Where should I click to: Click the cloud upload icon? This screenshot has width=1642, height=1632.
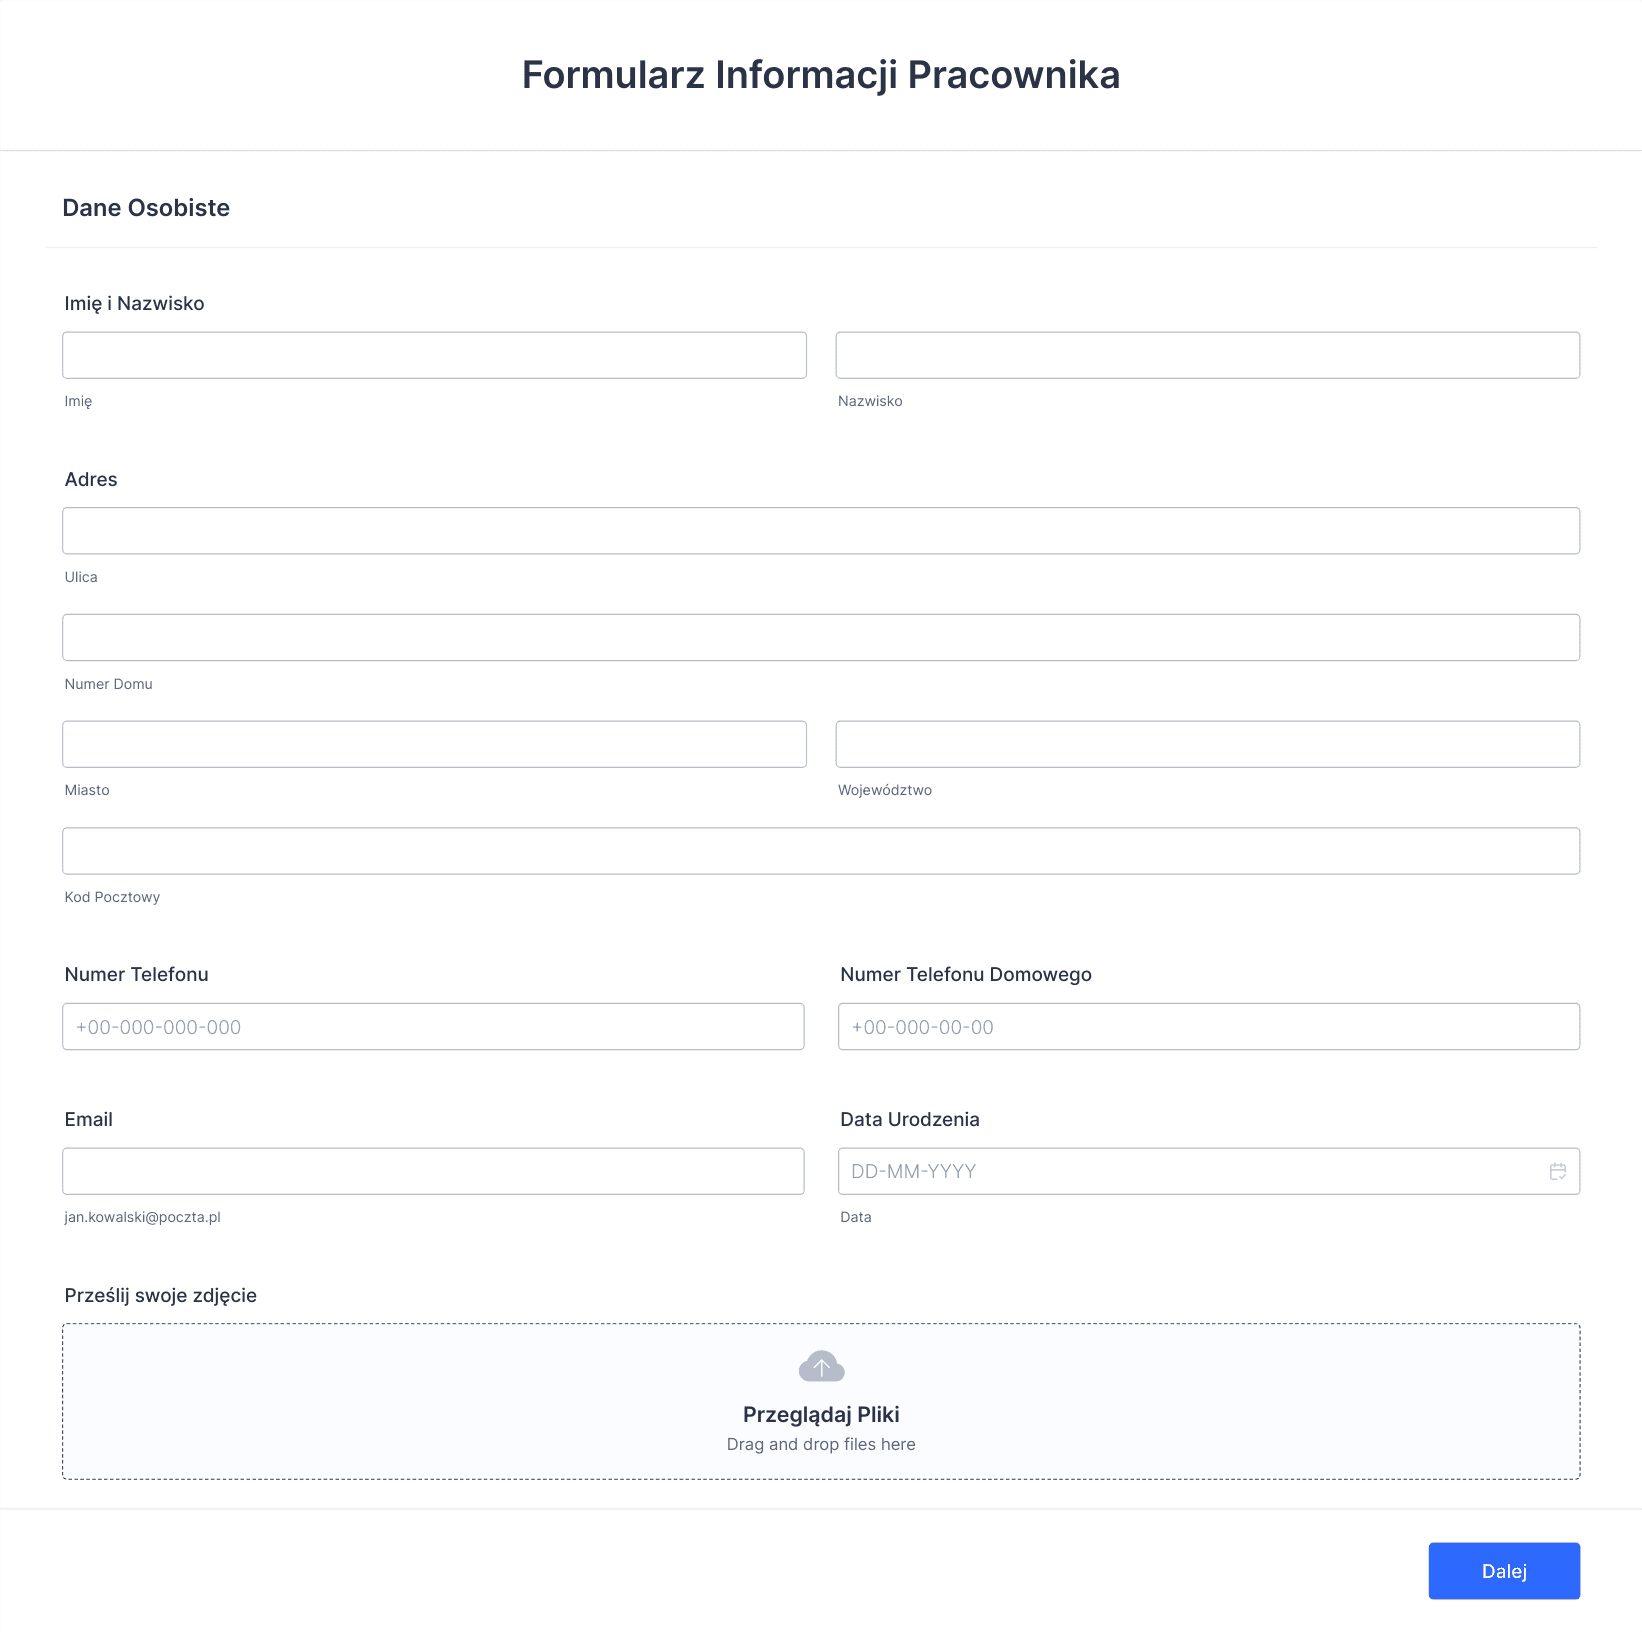[821, 1366]
